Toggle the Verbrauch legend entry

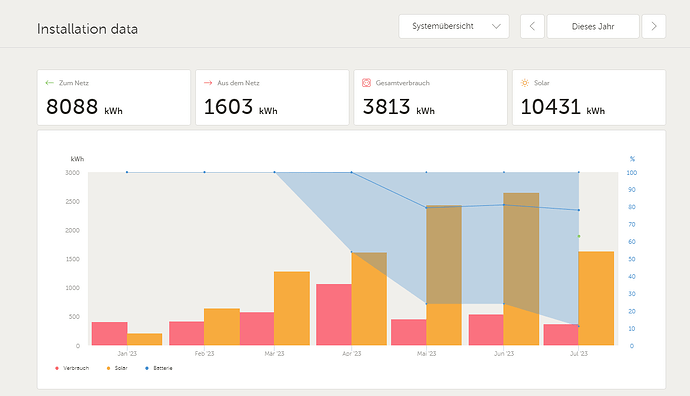tap(72, 368)
